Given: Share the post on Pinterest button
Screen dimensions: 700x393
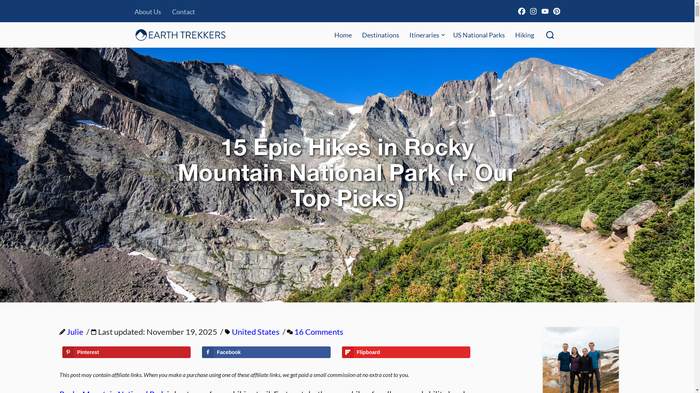Looking at the screenshot, I should pos(126,352).
